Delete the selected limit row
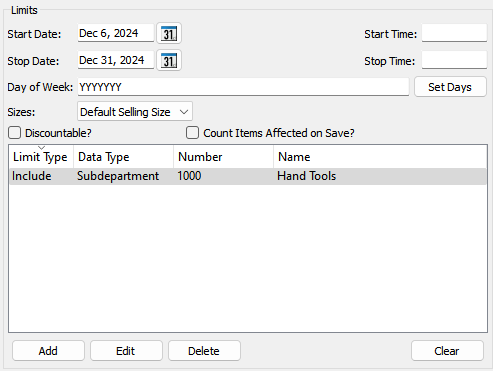The height and width of the screenshot is (371, 493). coord(204,351)
